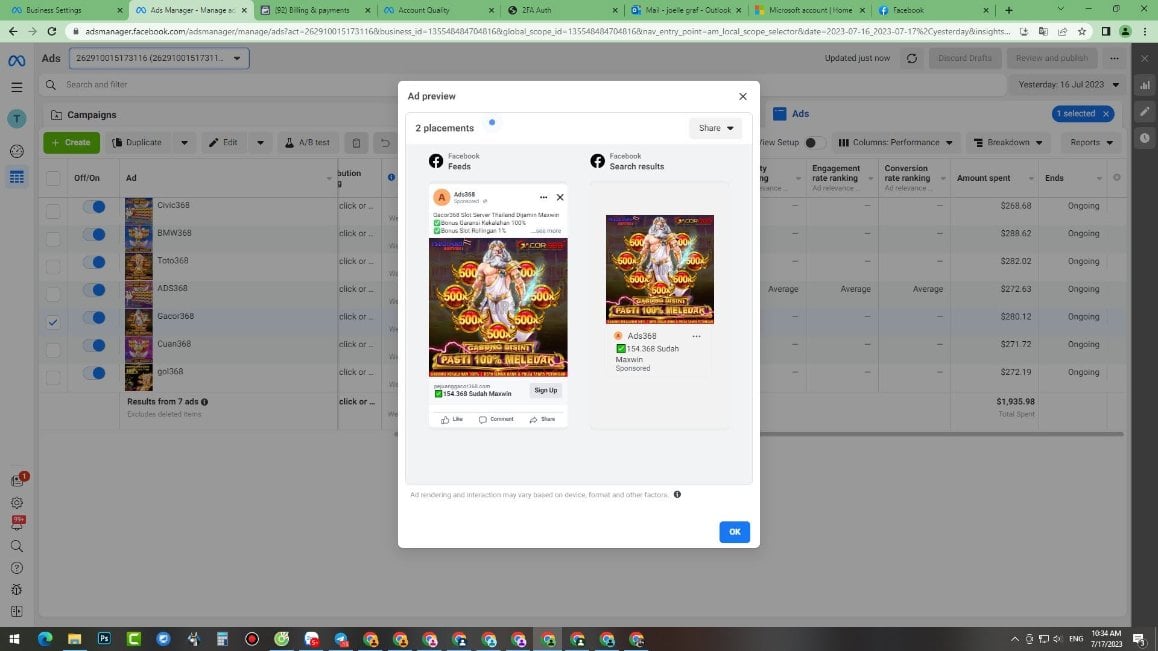Click the ellipsis on the feed ad preview

pyautogui.click(x=544, y=197)
